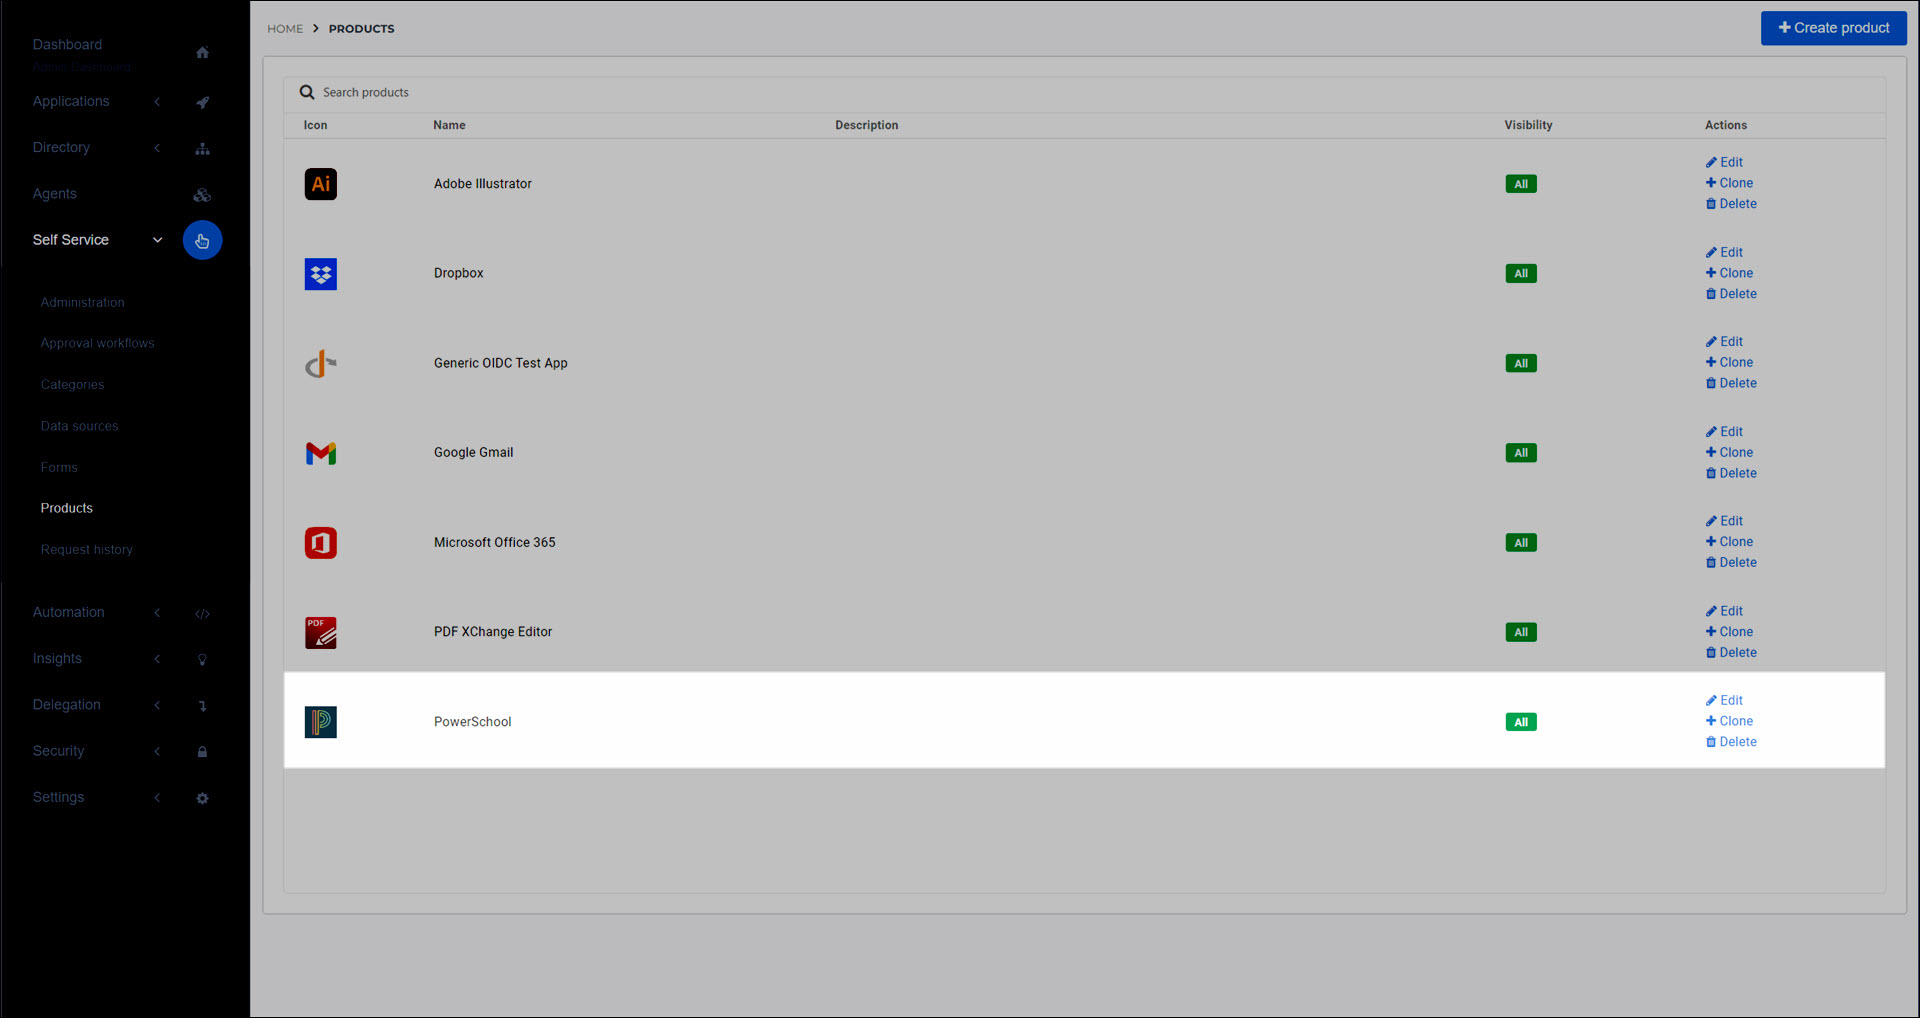1920x1019 pixels.
Task: Open the Agents menu item
Action: tap(55, 194)
